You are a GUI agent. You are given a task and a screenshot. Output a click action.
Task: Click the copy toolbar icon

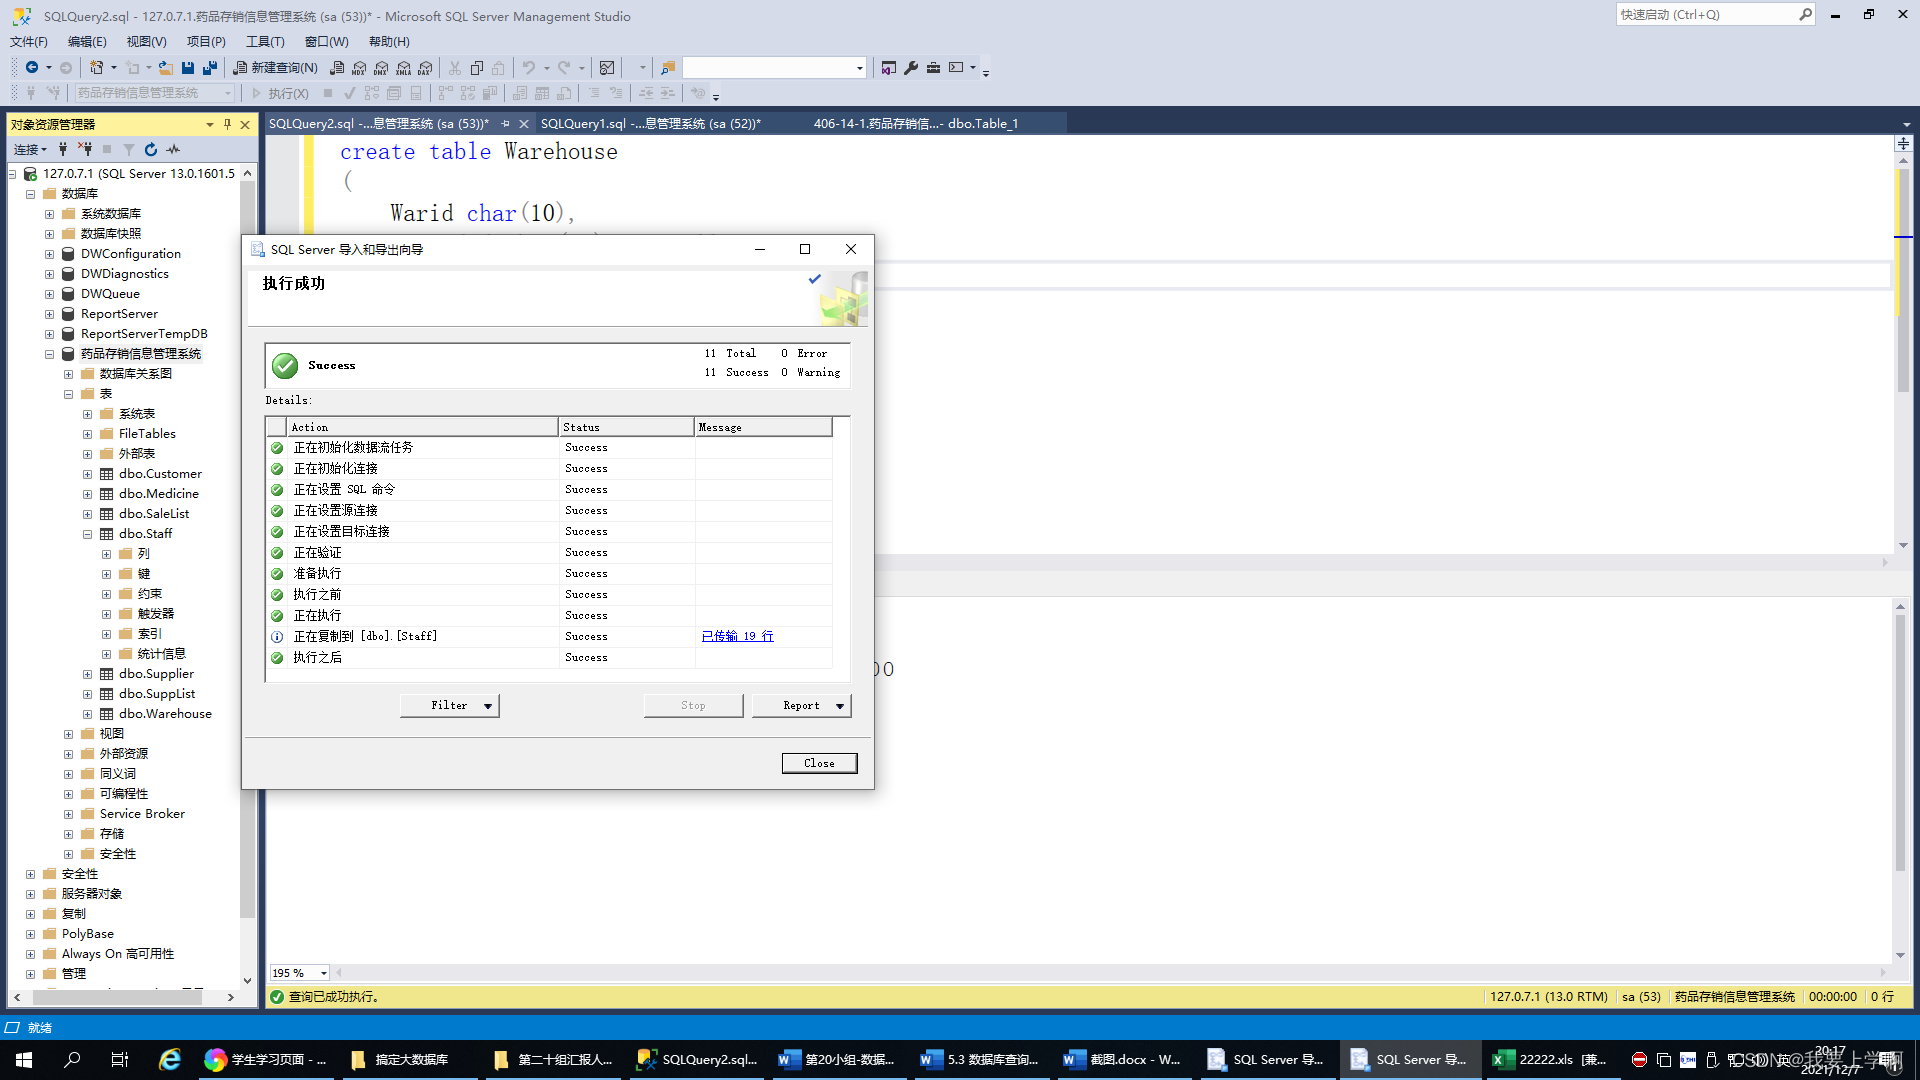click(477, 68)
